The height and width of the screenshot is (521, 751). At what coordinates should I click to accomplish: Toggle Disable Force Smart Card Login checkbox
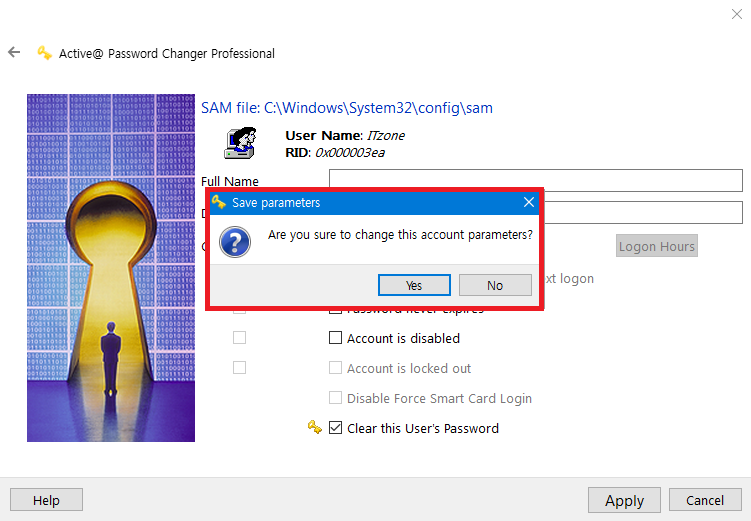[x=335, y=398]
